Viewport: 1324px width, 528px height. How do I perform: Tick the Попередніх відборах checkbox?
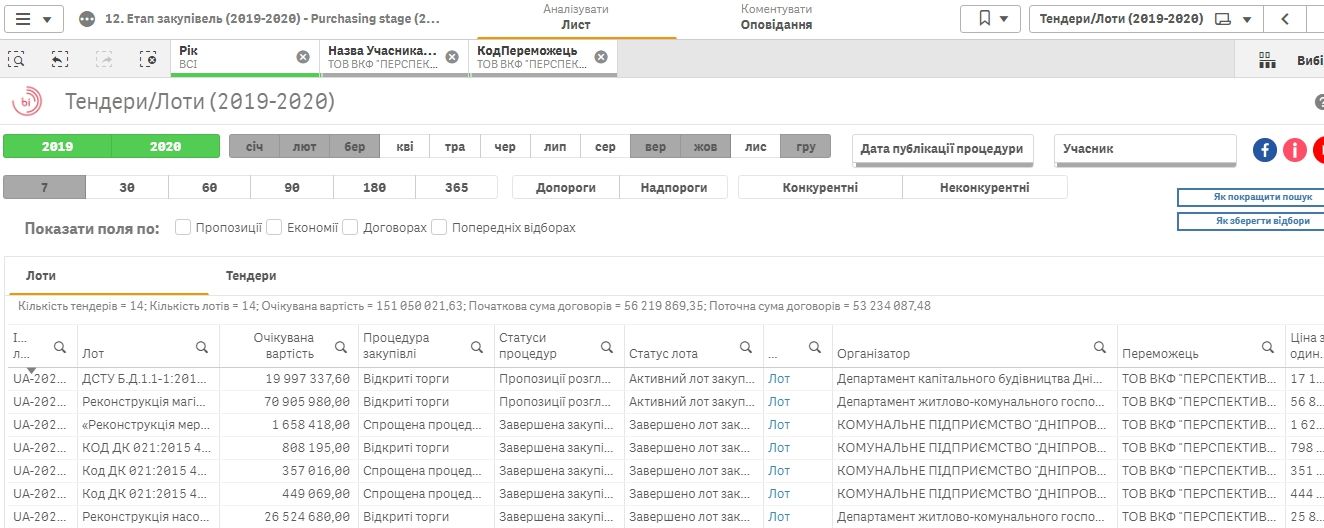439,228
